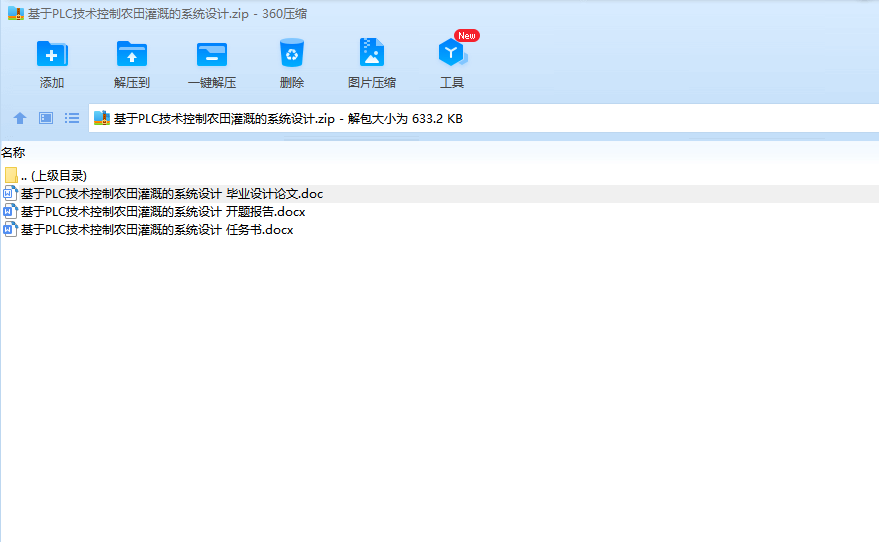Click the 一键解压 one-click extract icon

click(x=211, y=55)
